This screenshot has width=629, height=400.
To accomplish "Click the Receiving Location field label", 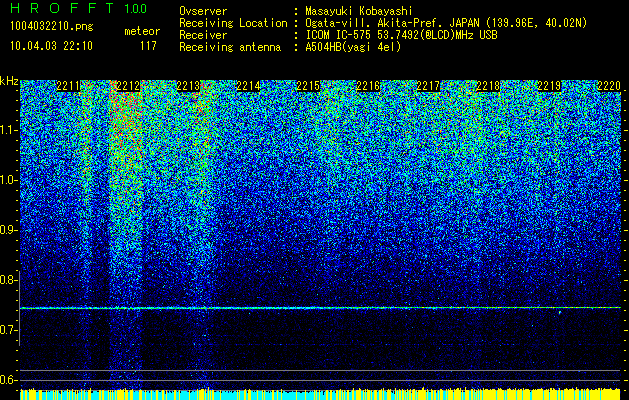I will click(x=233, y=23).
